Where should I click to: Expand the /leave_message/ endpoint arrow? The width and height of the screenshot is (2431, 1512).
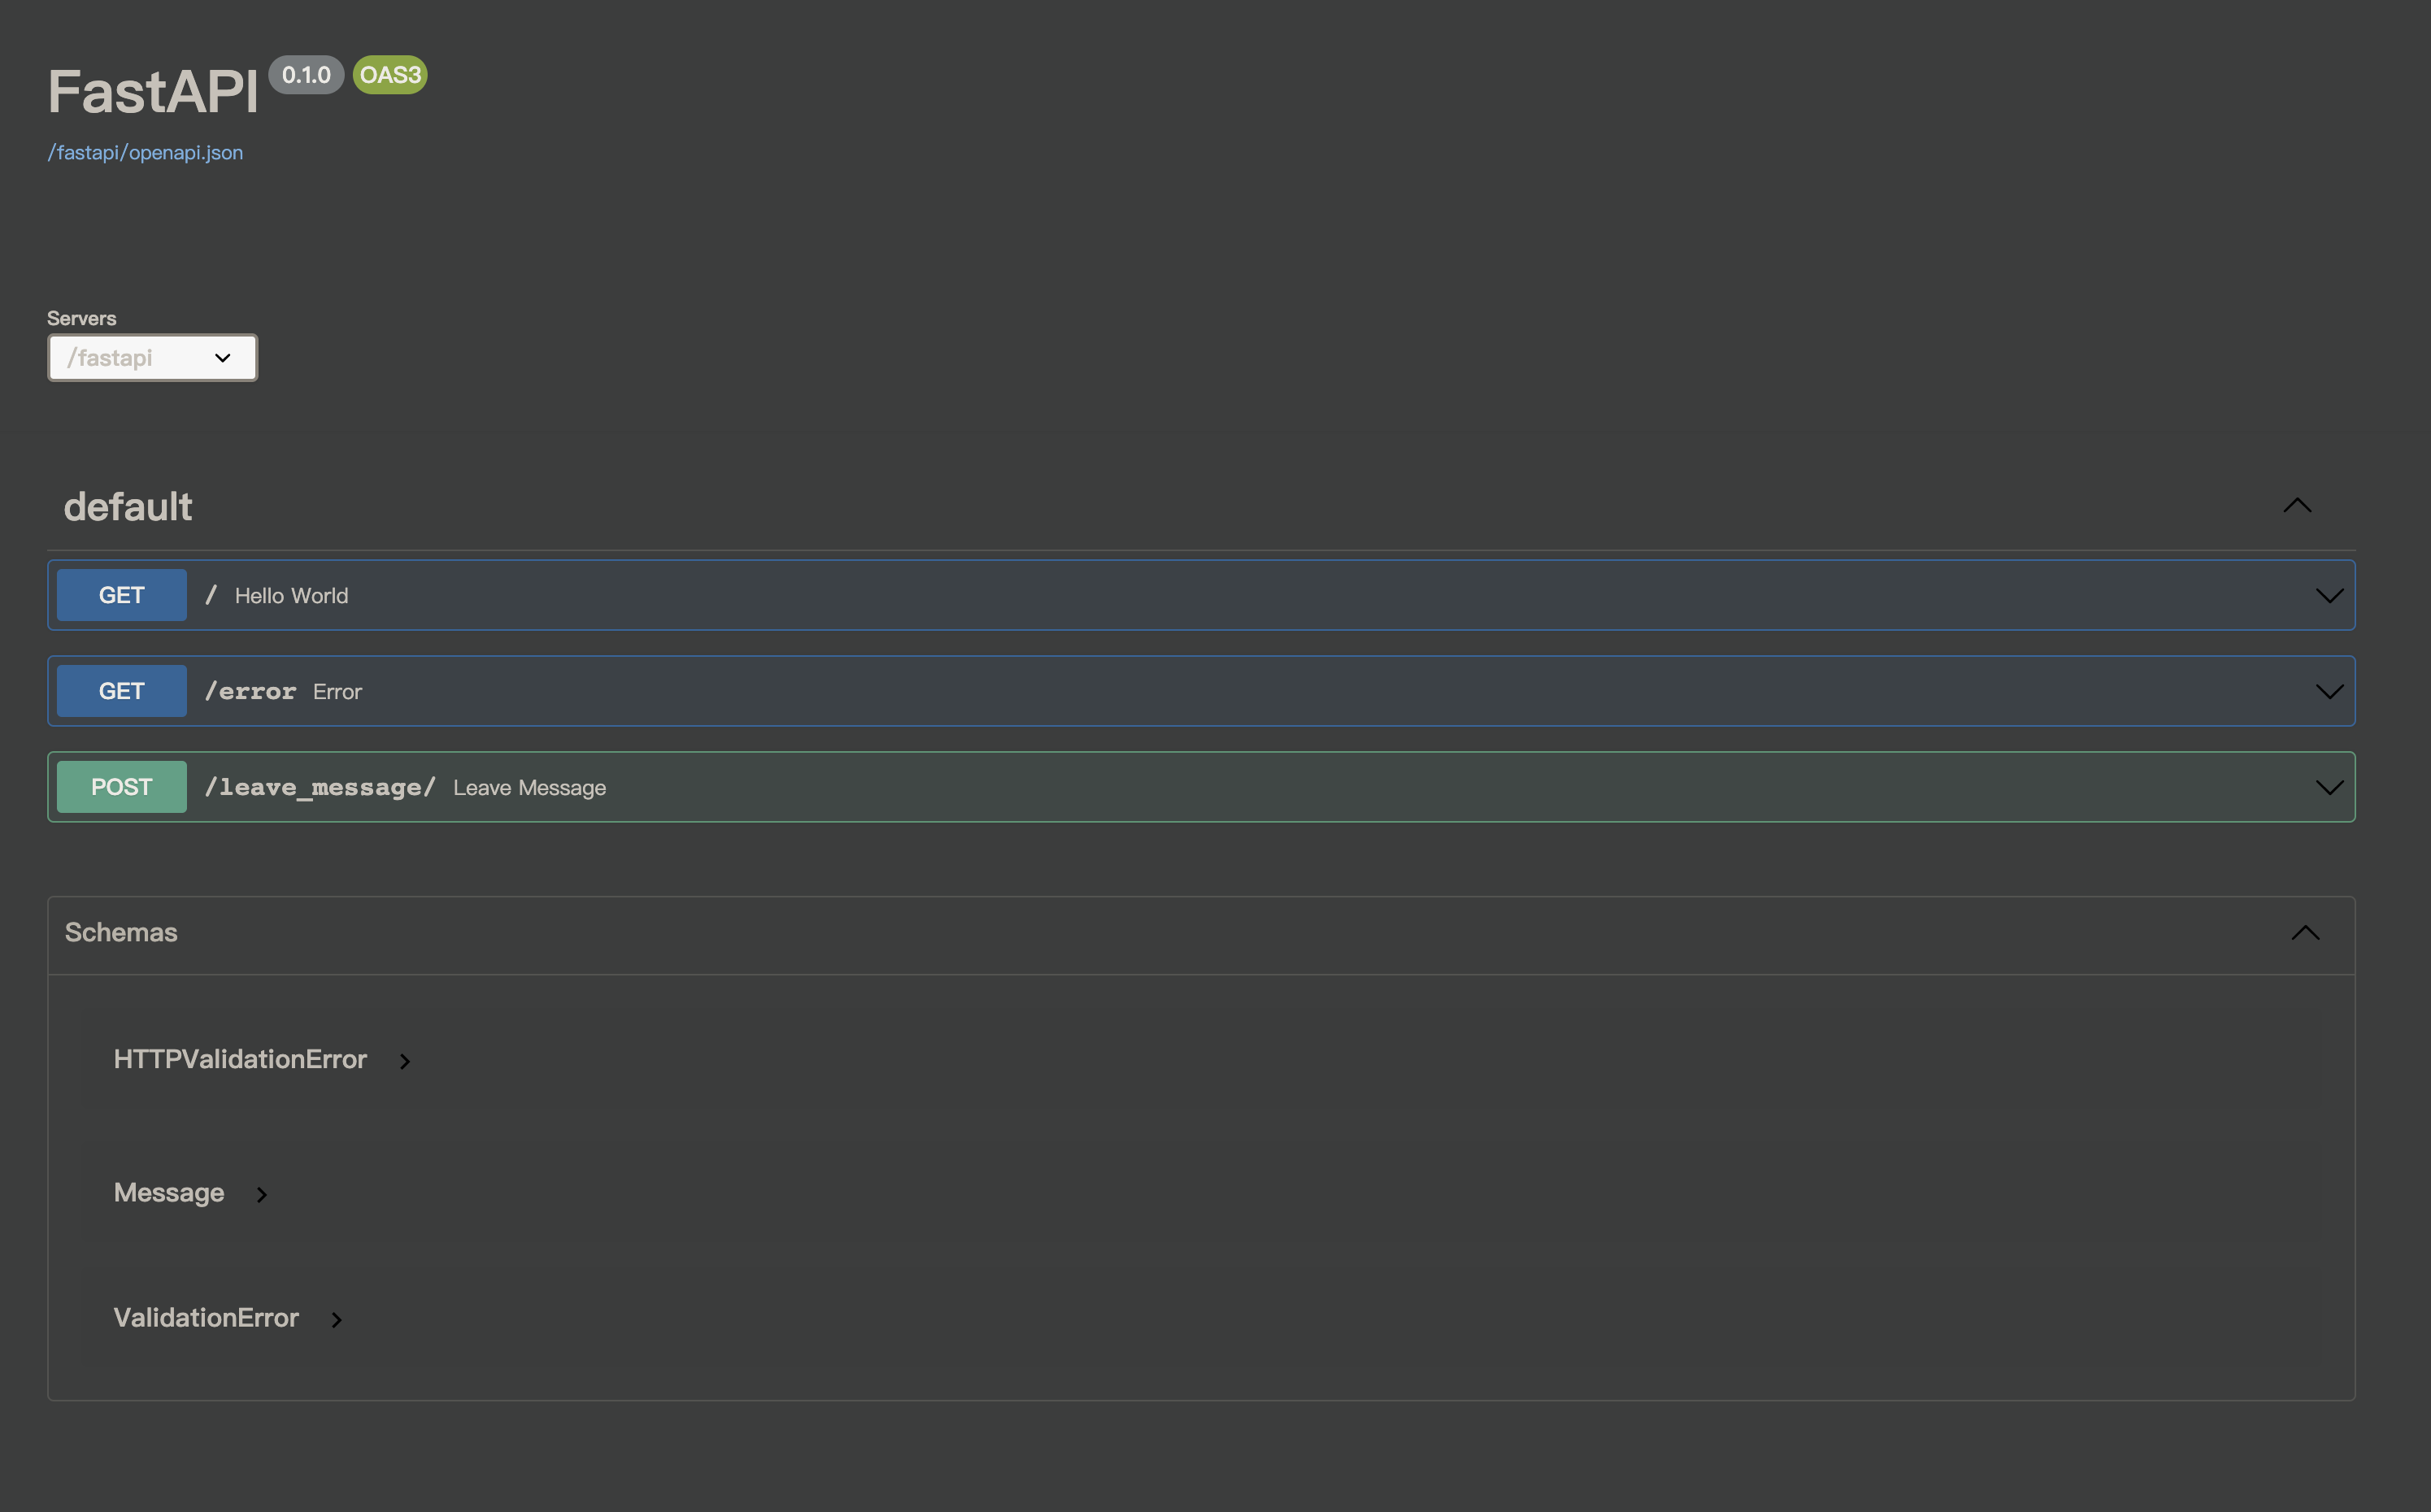pyautogui.click(x=2329, y=788)
